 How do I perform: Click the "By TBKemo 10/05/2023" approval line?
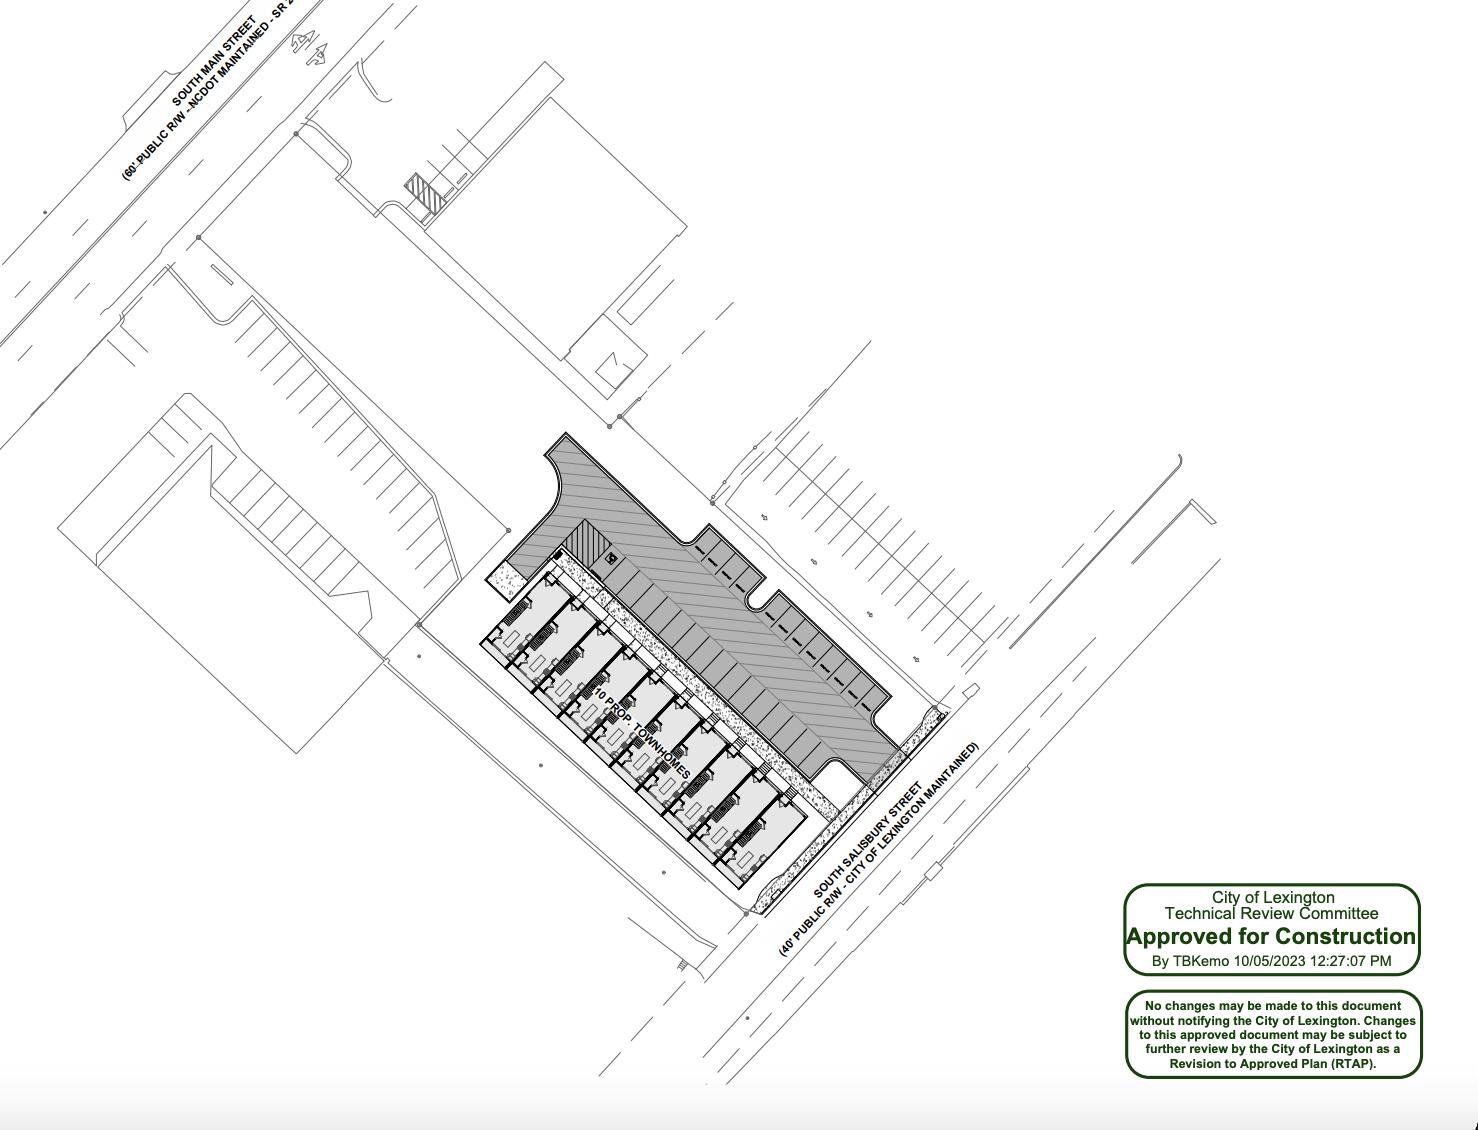tap(1270, 961)
